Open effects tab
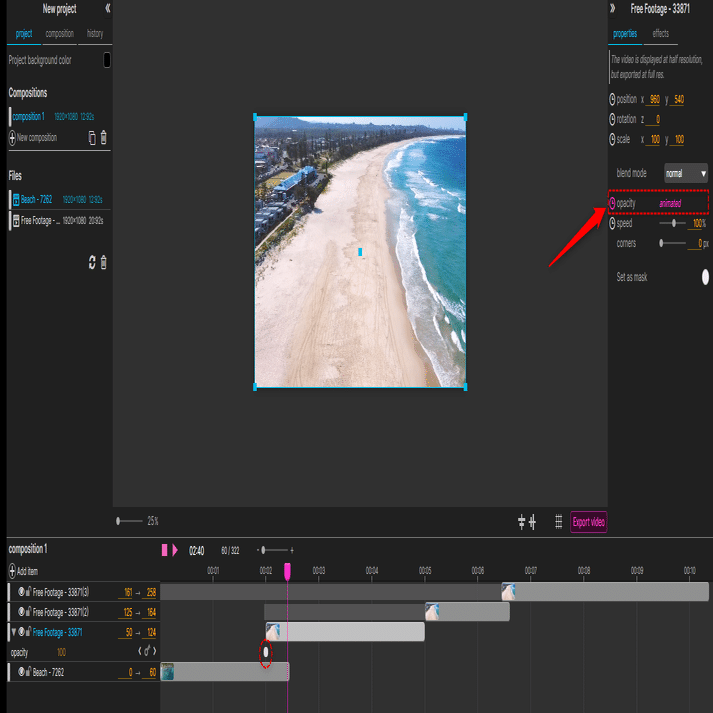This screenshot has height=713, width=713. pyautogui.click(x=660, y=34)
